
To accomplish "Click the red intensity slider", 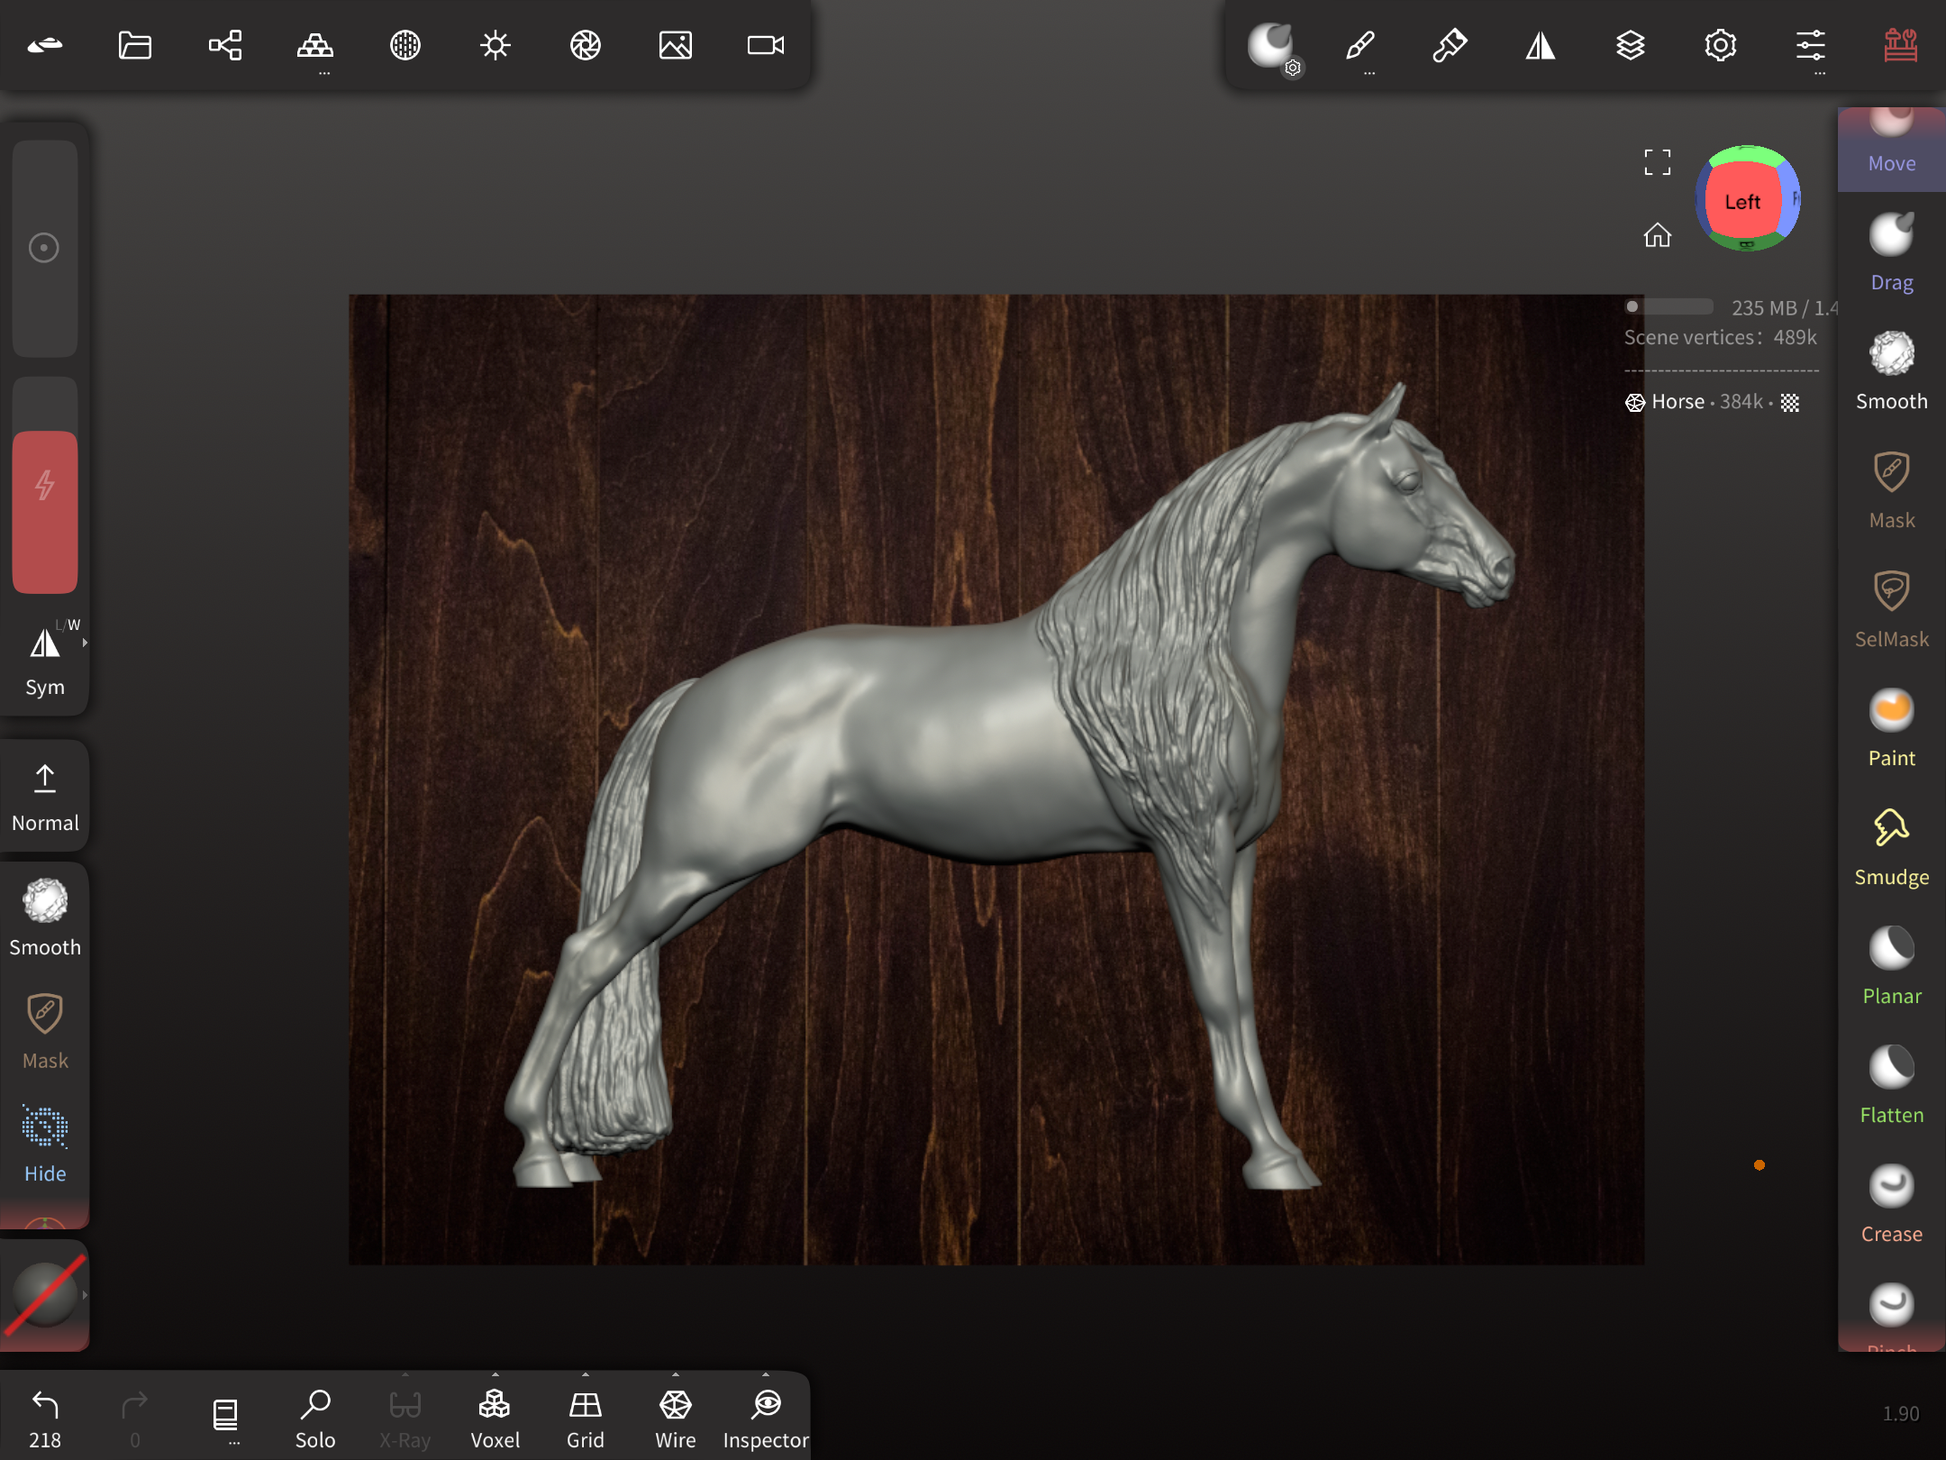I will pos(45,512).
